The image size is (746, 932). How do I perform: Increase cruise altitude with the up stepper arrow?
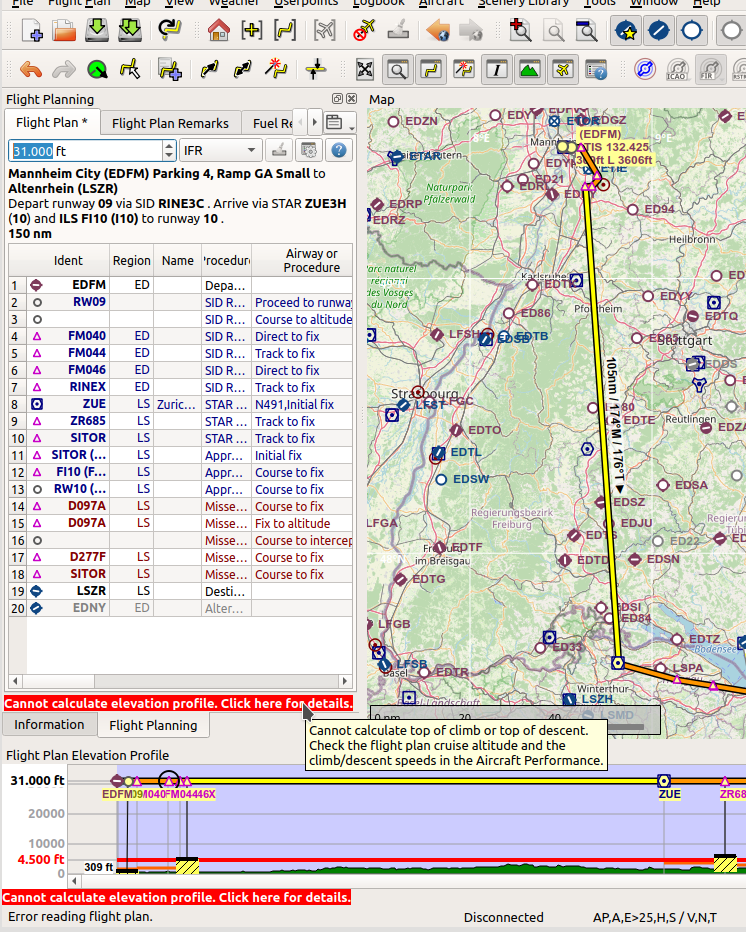169,145
